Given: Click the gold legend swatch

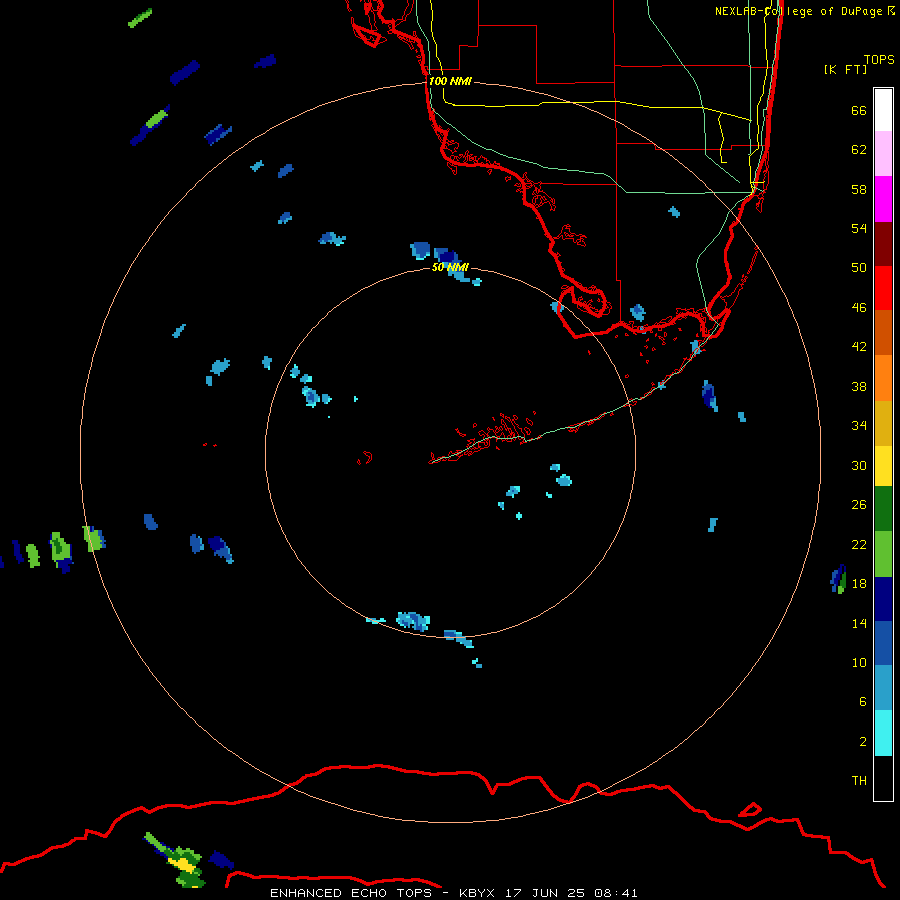Looking at the screenshot, I should click(x=883, y=423).
